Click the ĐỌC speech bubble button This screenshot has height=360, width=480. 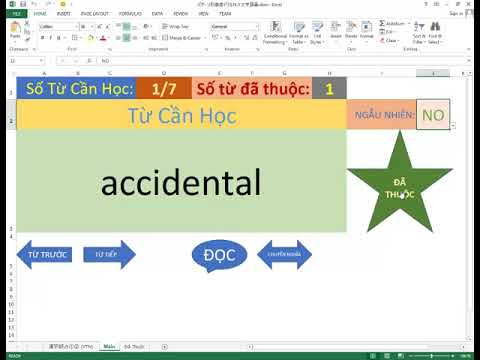click(x=219, y=255)
